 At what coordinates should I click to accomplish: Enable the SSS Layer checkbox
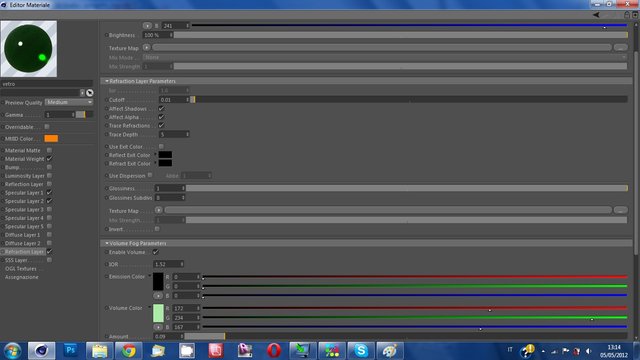(49, 260)
